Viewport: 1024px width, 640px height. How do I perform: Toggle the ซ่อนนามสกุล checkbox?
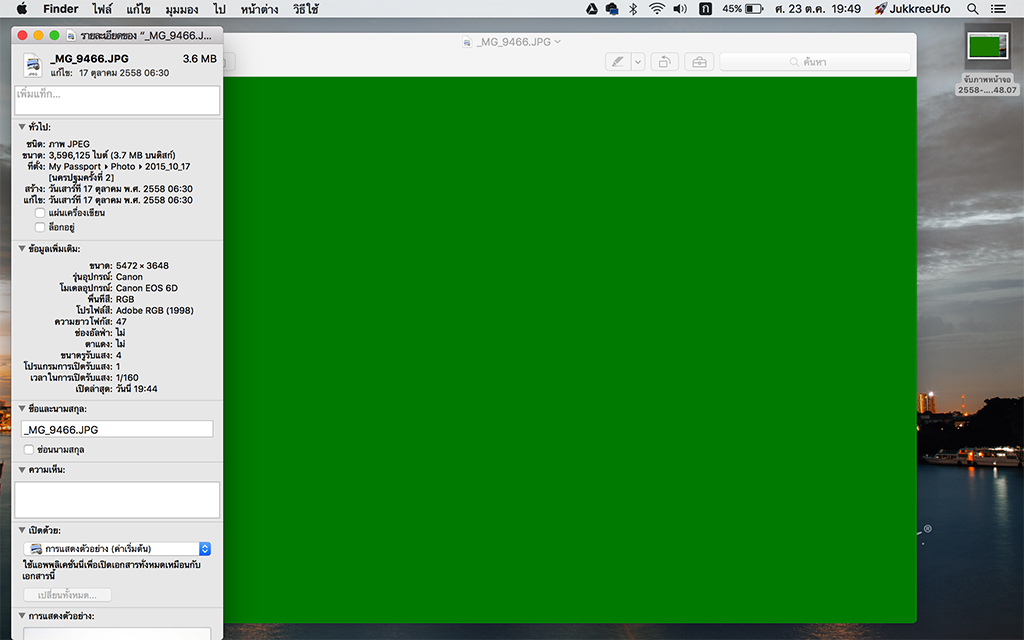tap(29, 449)
